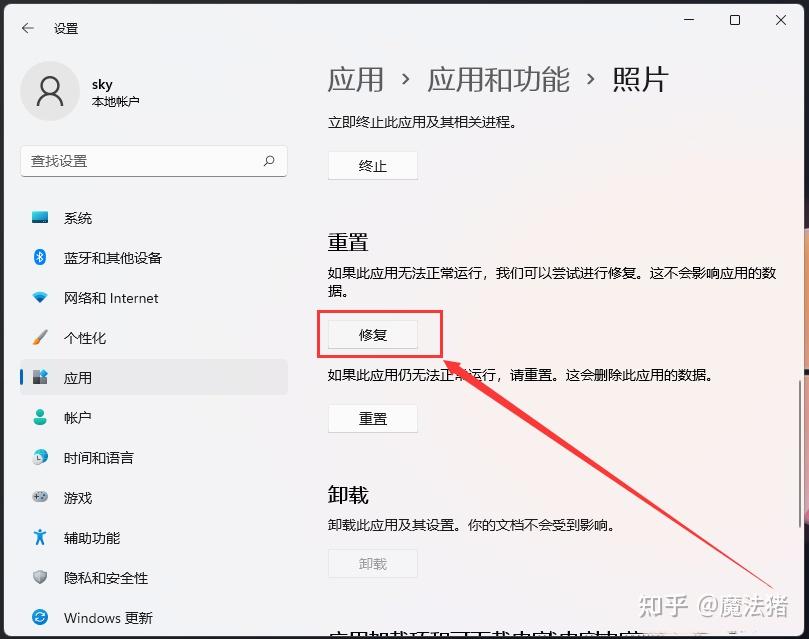Image resolution: width=809 pixels, height=639 pixels.
Task: Open 隐私和安全性 settings
Action: pos(154,577)
